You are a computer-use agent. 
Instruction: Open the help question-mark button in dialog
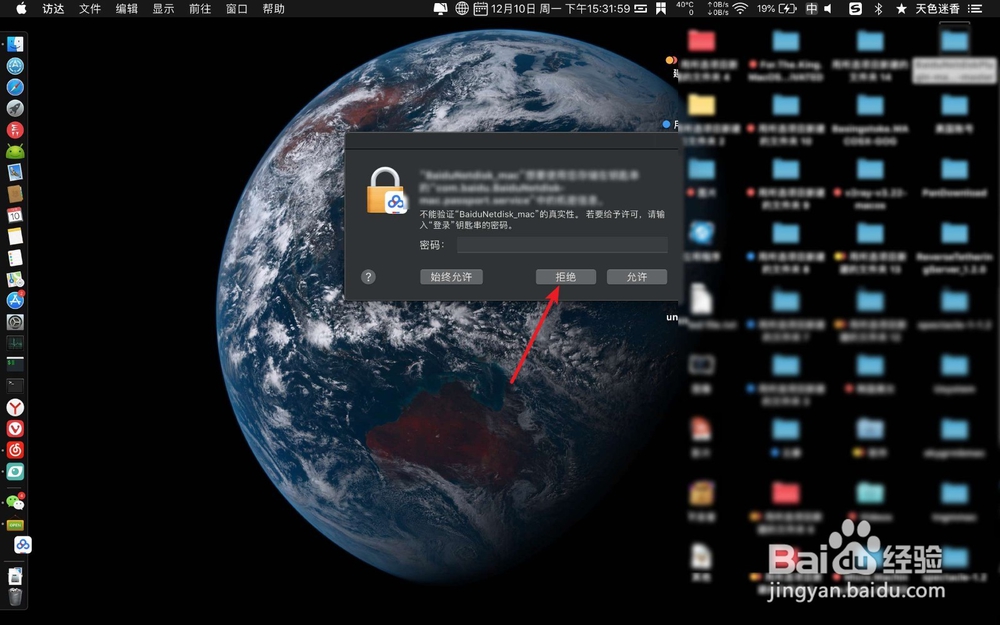(368, 277)
